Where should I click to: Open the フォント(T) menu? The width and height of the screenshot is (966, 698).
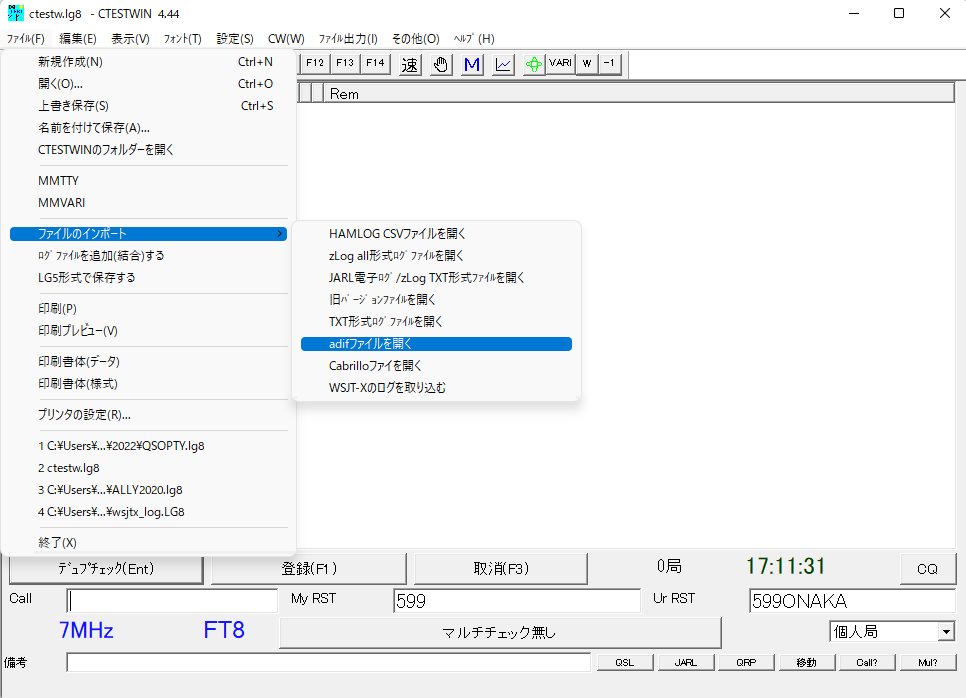tap(182, 39)
